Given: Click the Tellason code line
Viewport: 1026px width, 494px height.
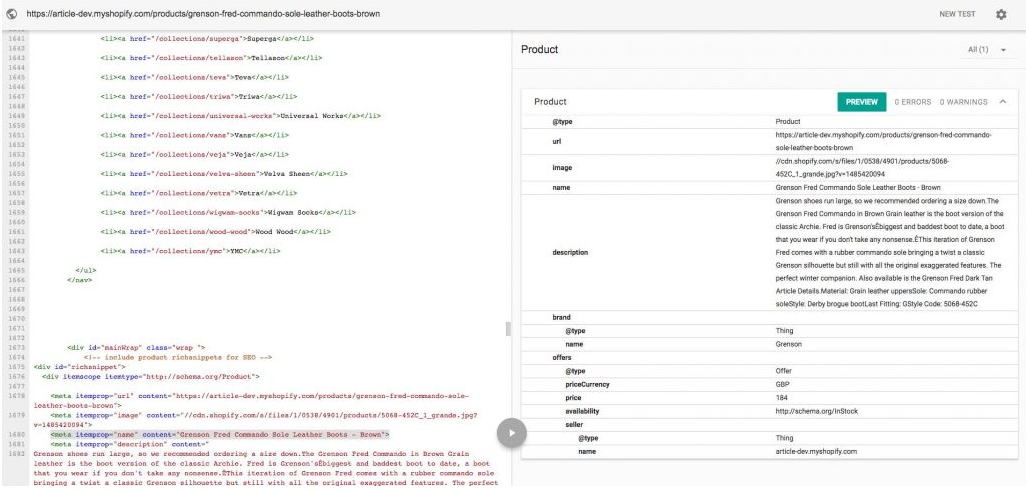Looking at the screenshot, I should click(211, 58).
